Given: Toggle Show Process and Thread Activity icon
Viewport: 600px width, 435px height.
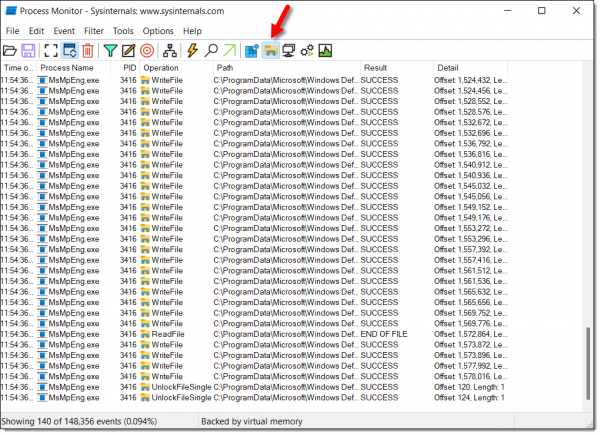Looking at the screenshot, I should (307, 51).
